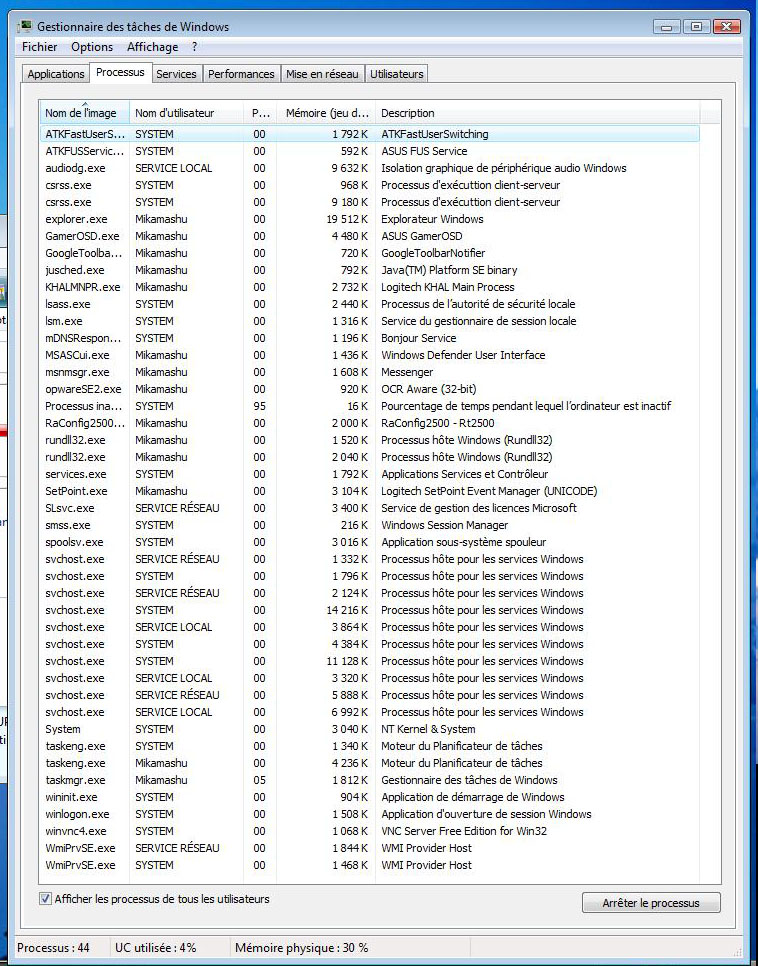Click the VNC Server Free Edition description
This screenshot has width=758, height=966.
(x=463, y=831)
